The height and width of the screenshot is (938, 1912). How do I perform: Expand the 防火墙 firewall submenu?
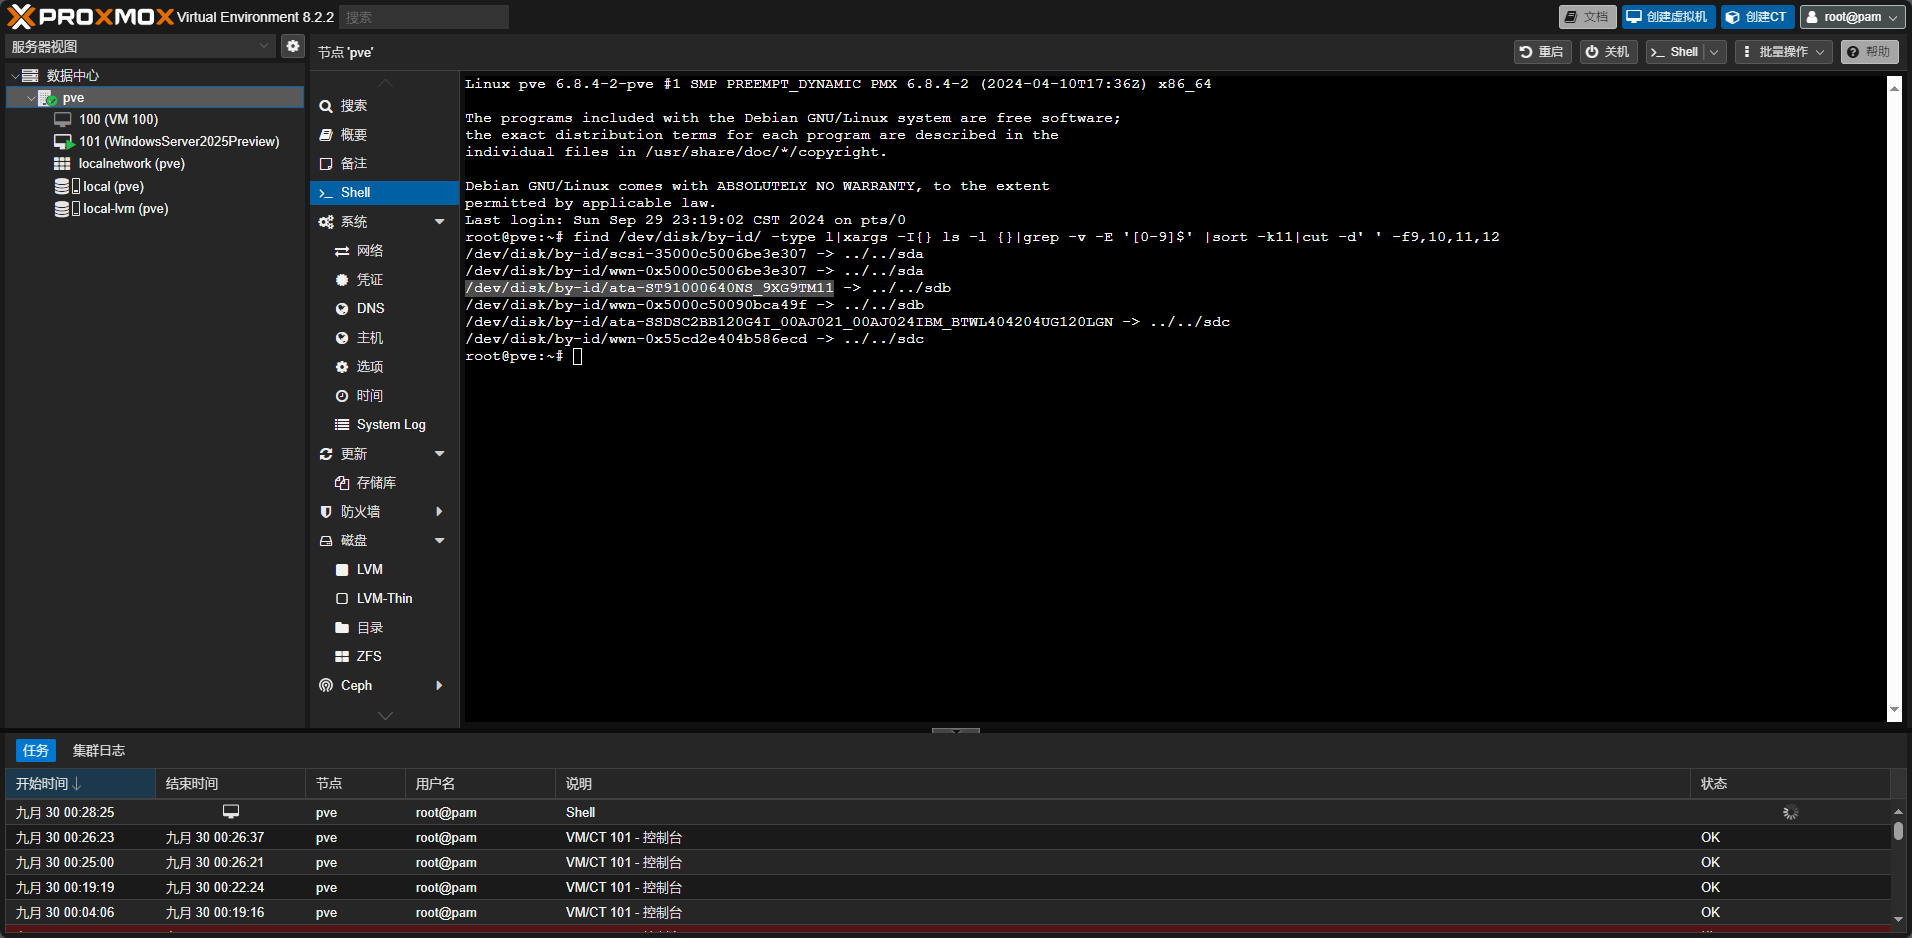point(439,512)
